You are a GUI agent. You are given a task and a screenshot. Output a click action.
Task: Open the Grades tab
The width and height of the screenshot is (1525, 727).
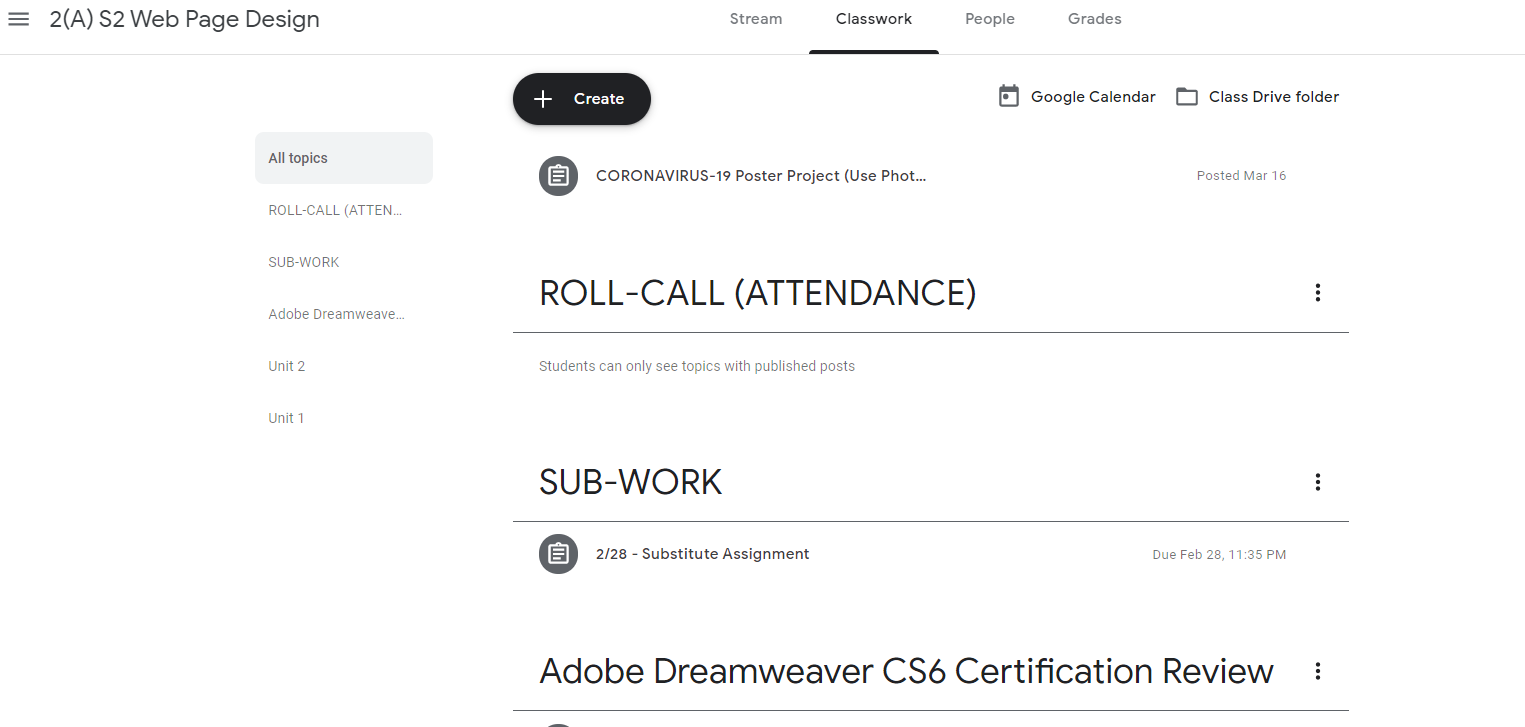click(x=1094, y=19)
